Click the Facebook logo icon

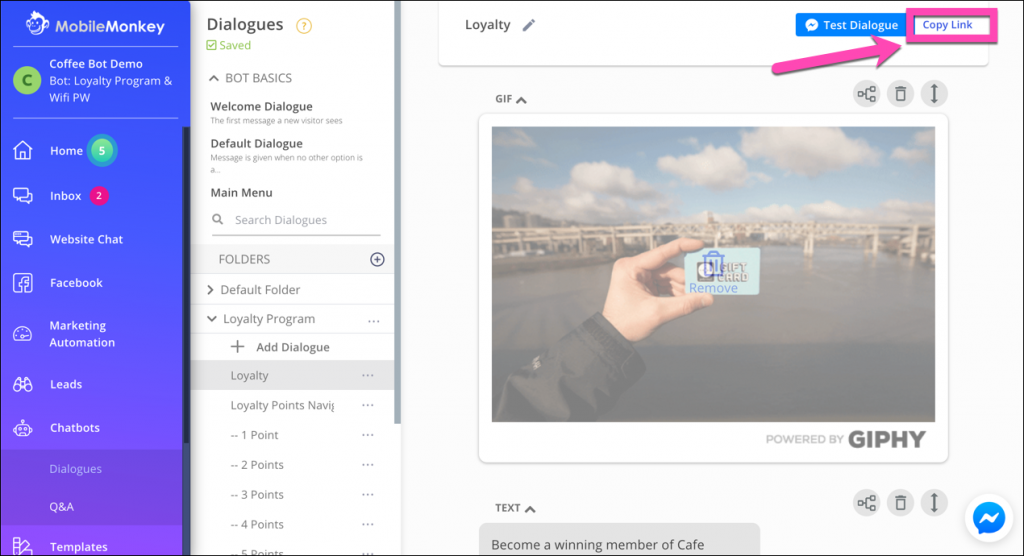(23, 283)
